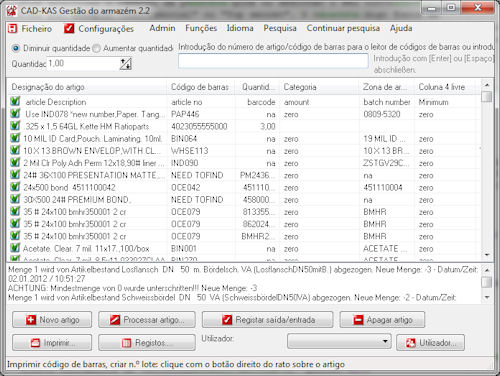Open the Idioma menu
Viewport: 500px width, 376px height.
point(240,28)
